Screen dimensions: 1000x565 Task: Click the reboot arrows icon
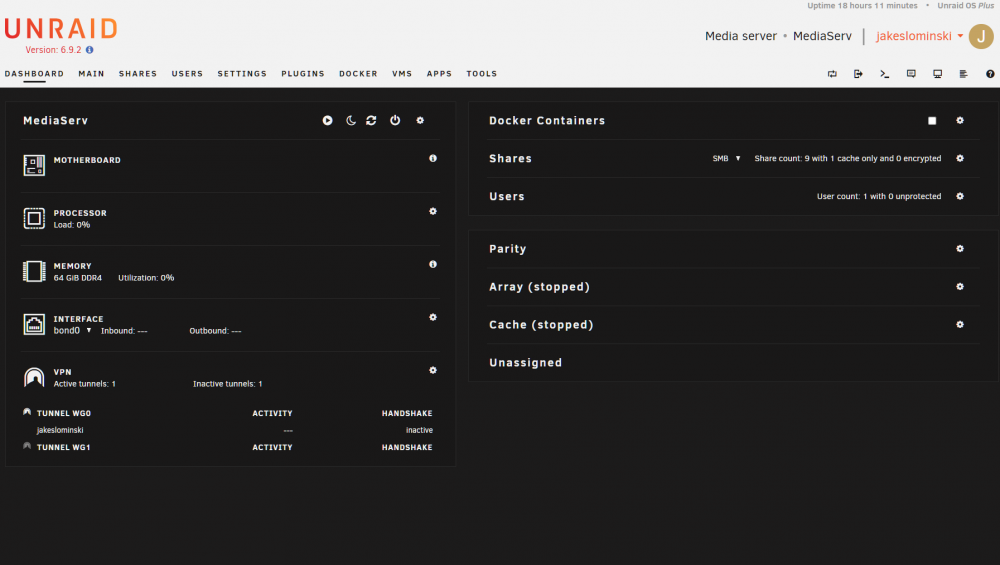click(x=371, y=121)
